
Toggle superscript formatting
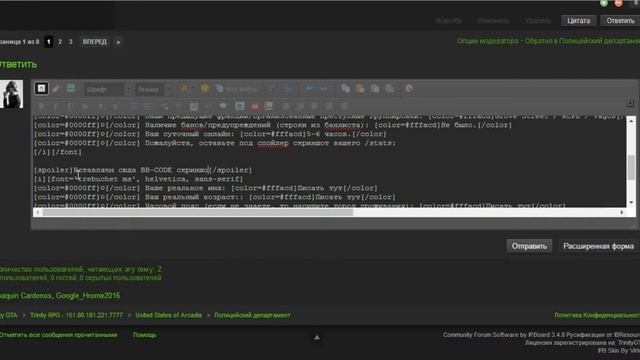(x=116, y=107)
